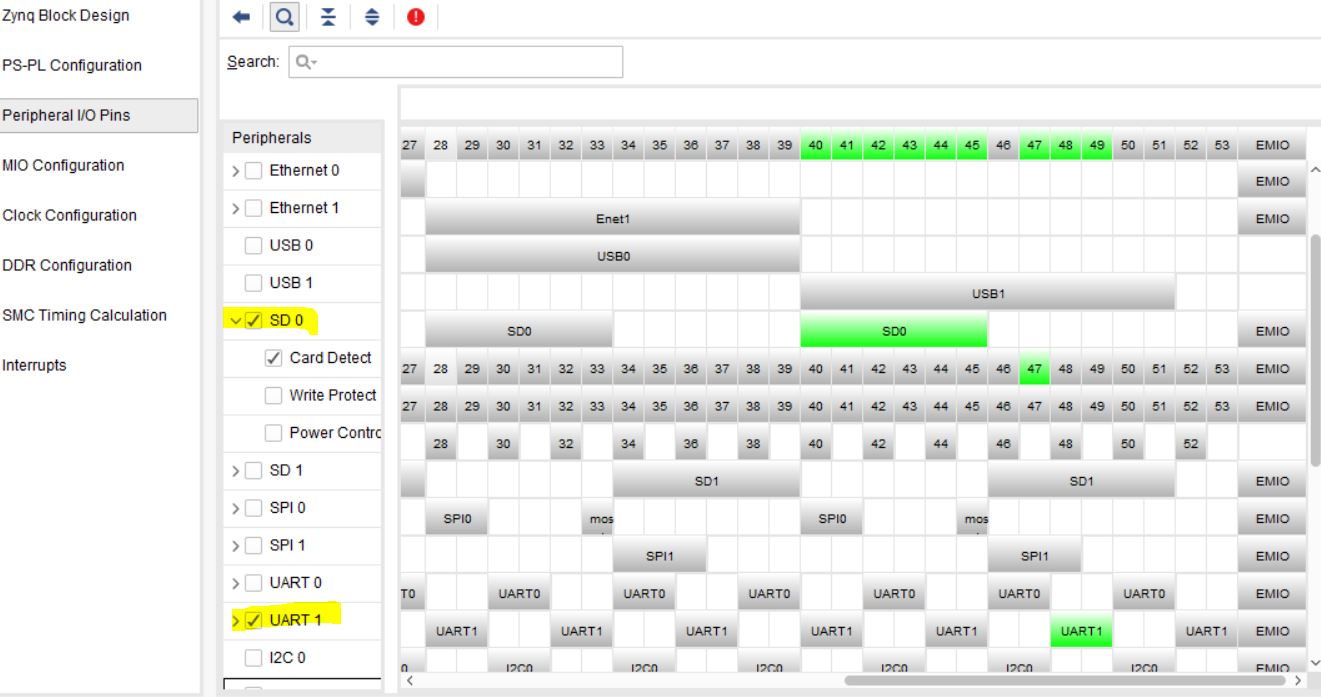The image size is (1321, 697).
Task: Click EMIO button in Ethernet 1 row
Action: [1272, 217]
